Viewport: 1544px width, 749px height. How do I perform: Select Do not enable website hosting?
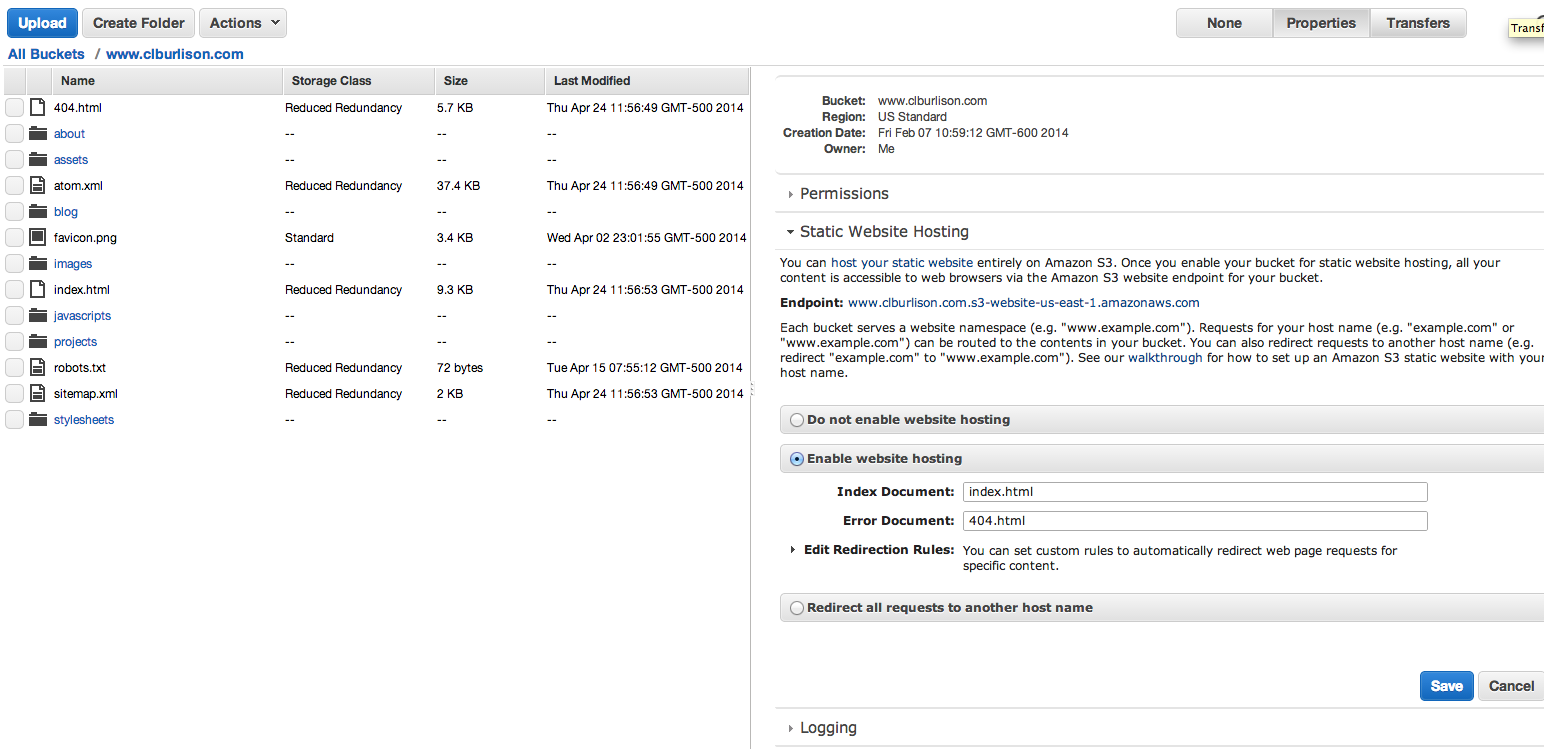click(797, 420)
